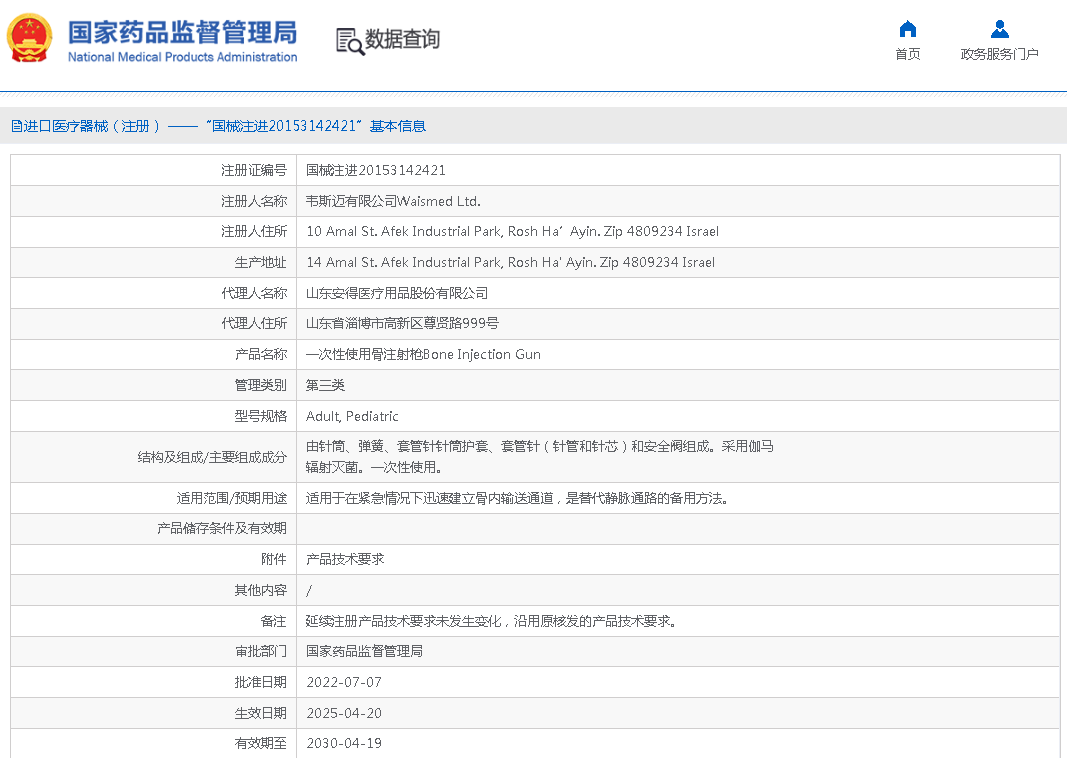The image size is (1067, 758).
Task: Click approval date 2022-07-07
Action: pos(344,682)
